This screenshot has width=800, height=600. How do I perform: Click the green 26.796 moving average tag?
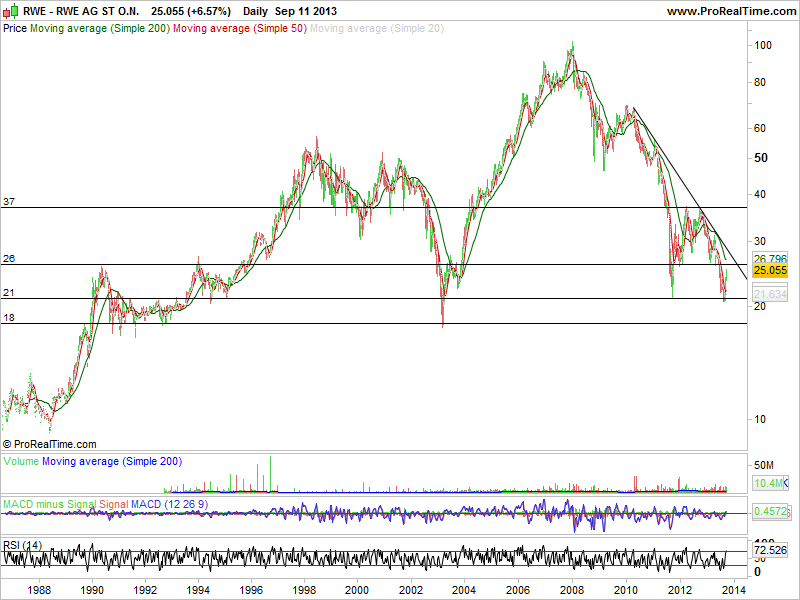click(x=770, y=259)
